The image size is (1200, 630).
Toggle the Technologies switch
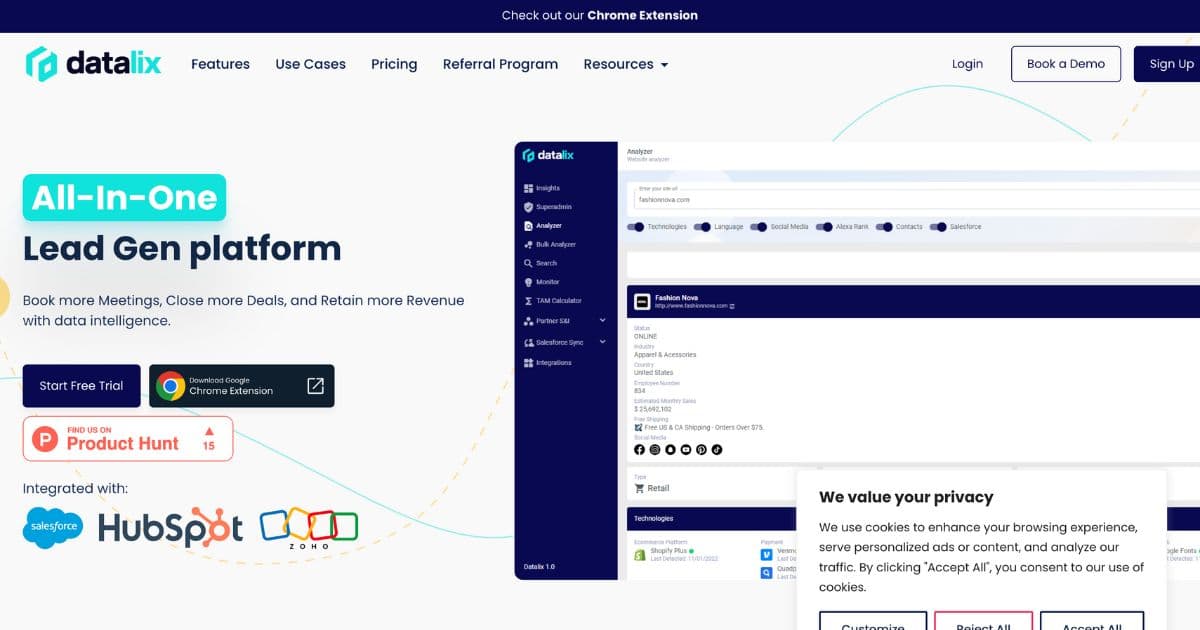pos(636,227)
